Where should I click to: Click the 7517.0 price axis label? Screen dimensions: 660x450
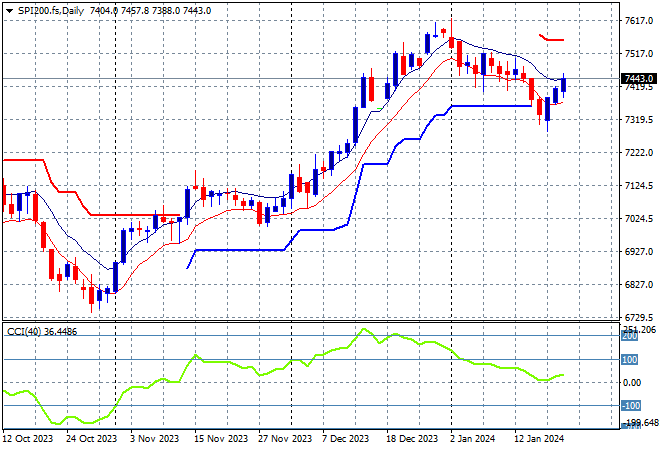click(x=638, y=54)
